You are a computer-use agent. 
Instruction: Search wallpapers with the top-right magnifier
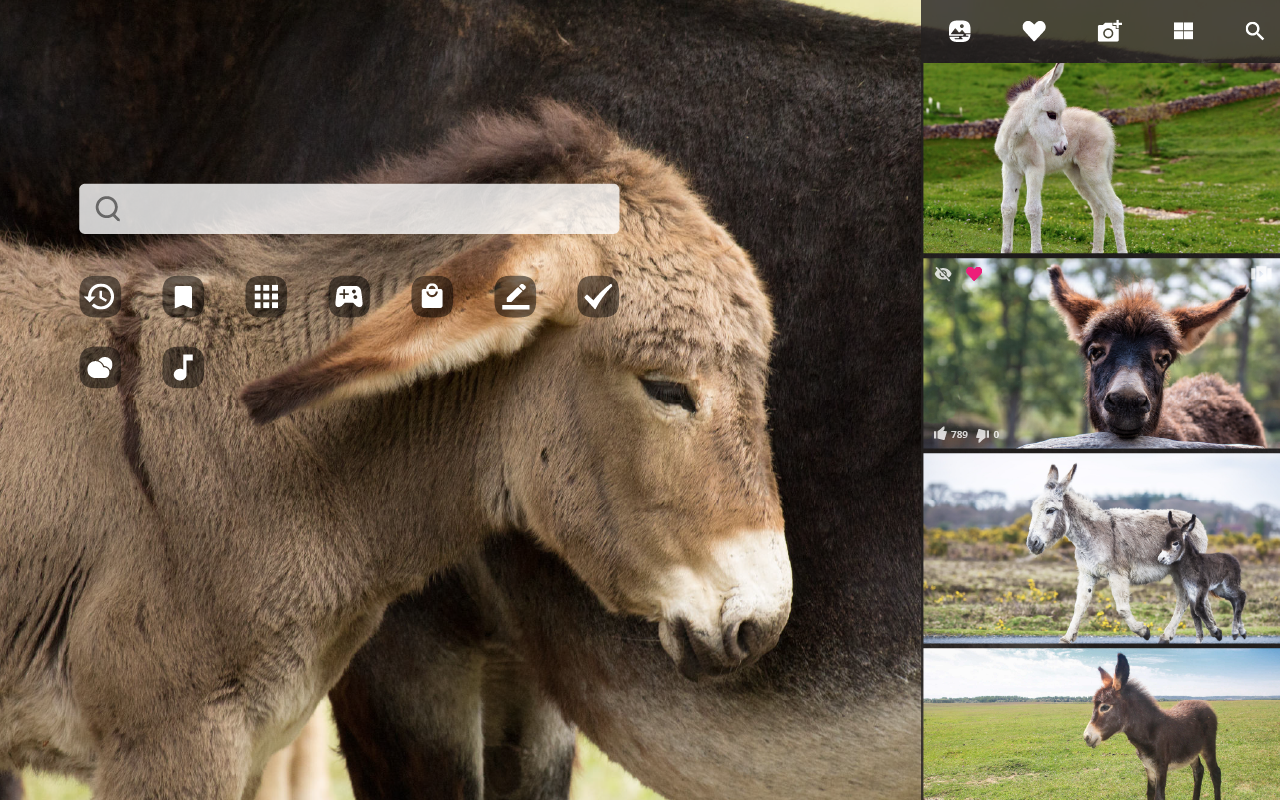(1255, 31)
